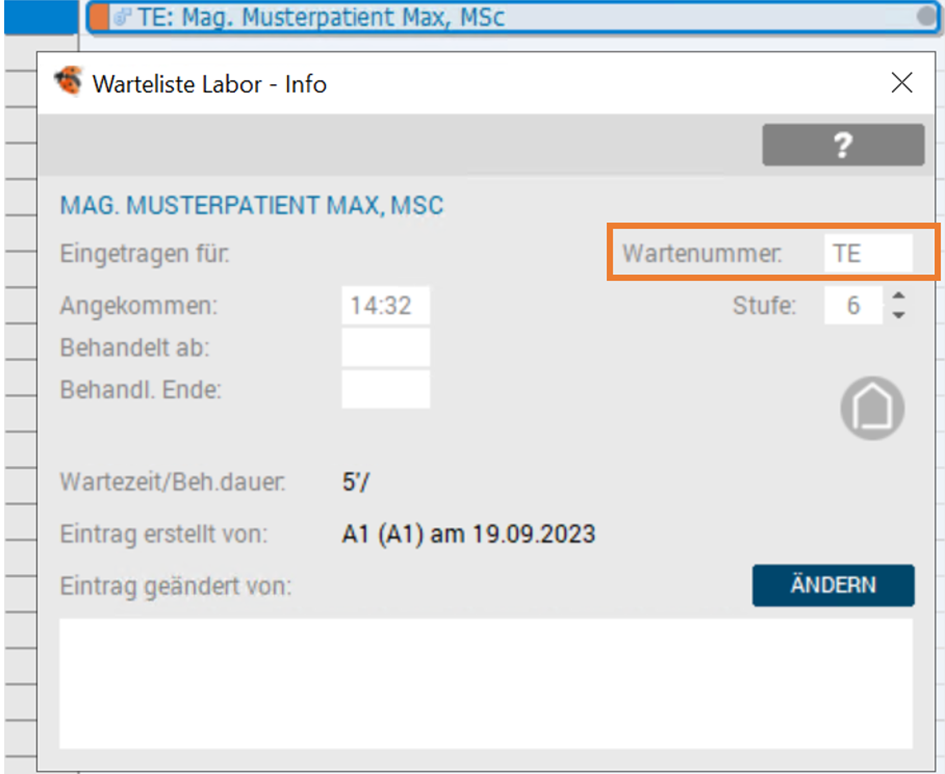Image resolution: width=945 pixels, height=774 pixels.
Task: Click the Eingetragen für label
Action: [145, 254]
